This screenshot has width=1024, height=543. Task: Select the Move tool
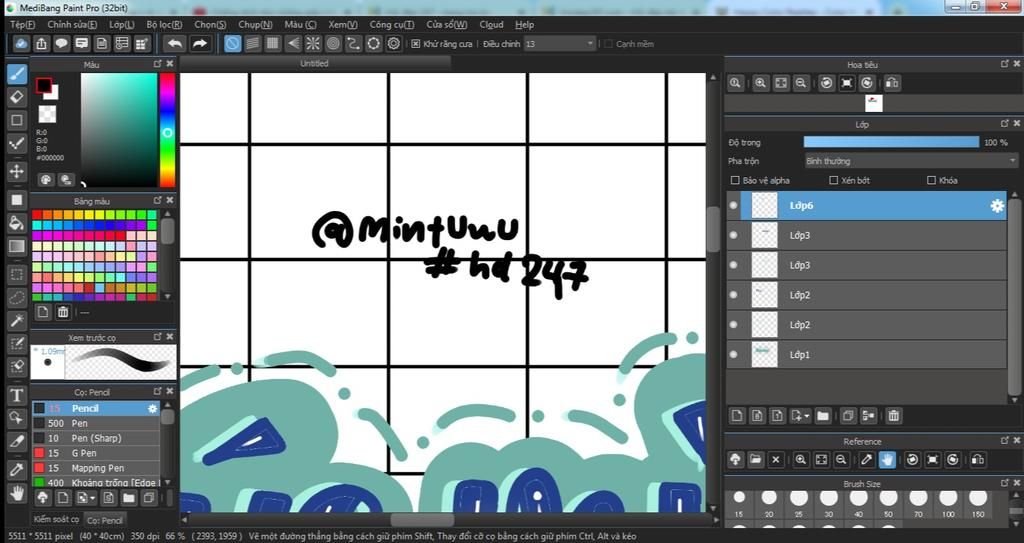click(x=17, y=171)
